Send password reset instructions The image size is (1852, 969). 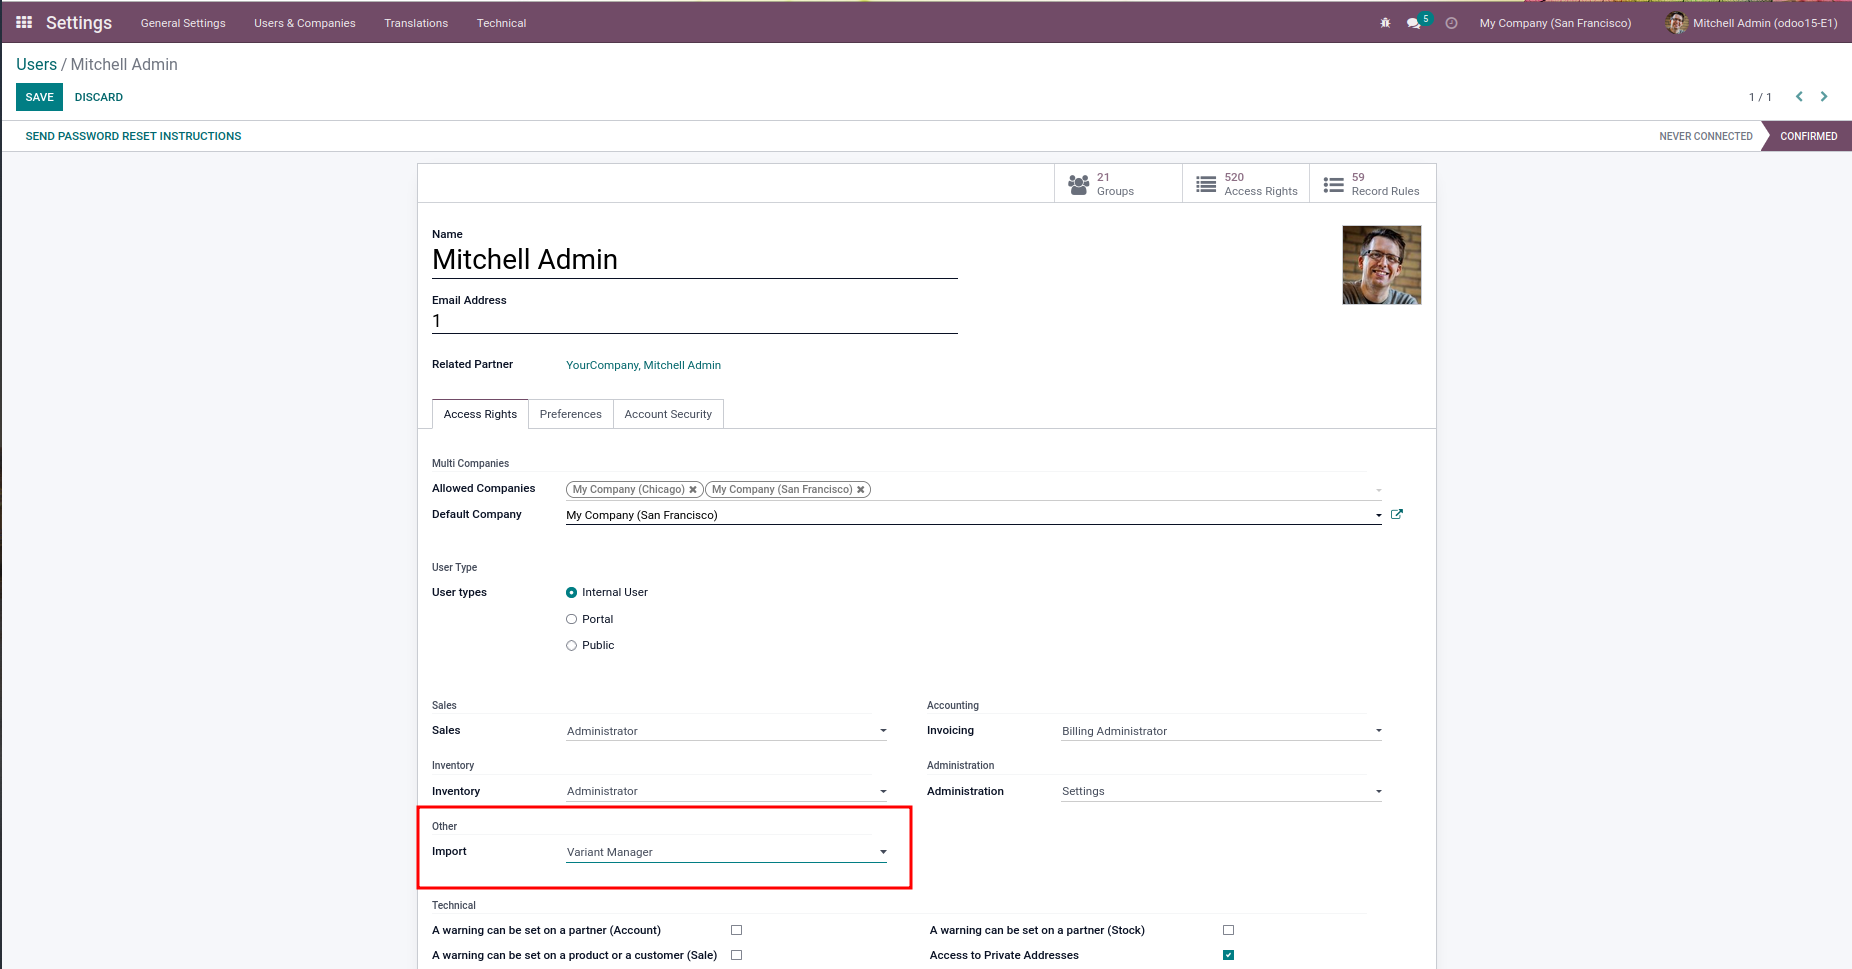coord(133,136)
